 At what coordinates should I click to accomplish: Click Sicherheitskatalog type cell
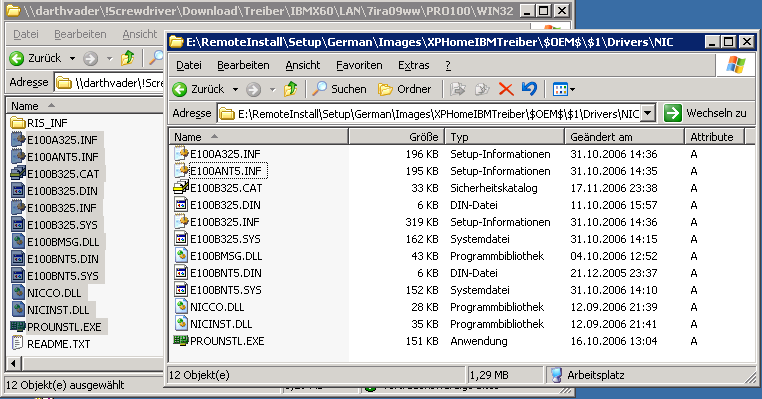click(x=494, y=188)
